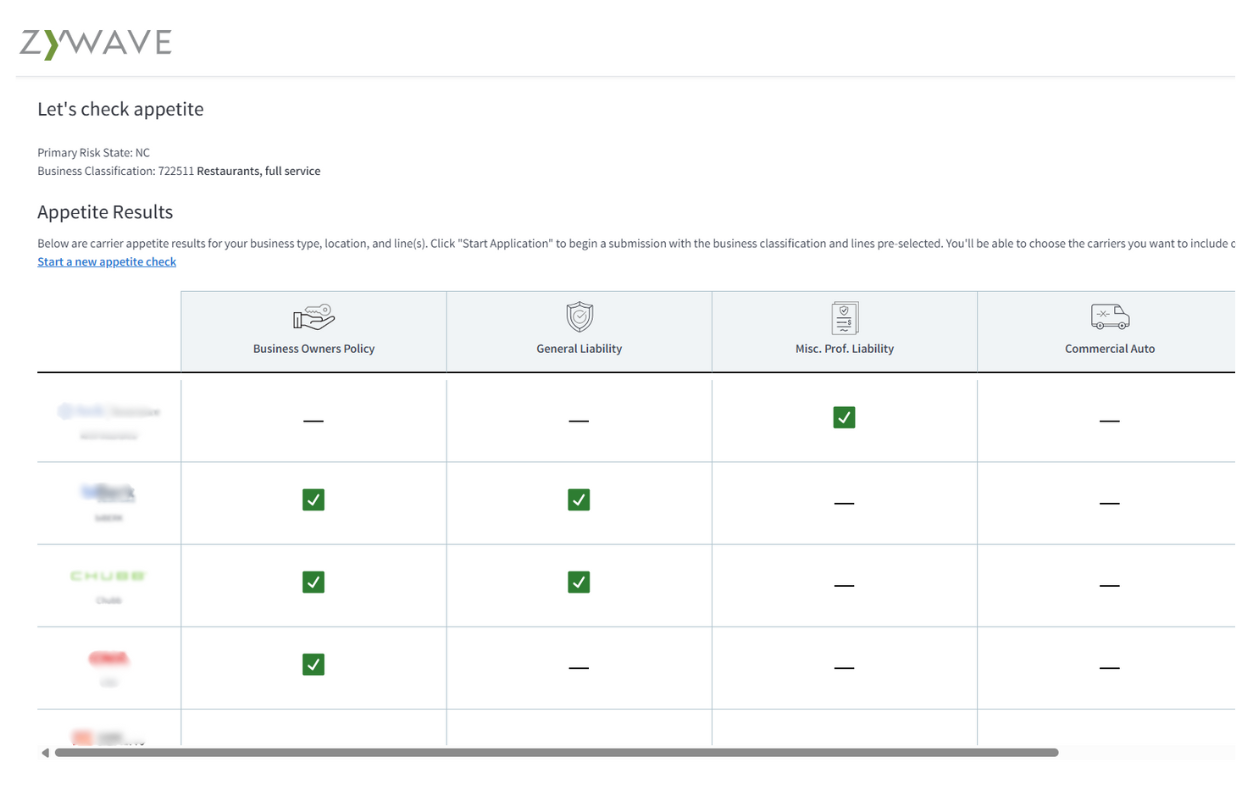
Task: Click Chubb's General Liability checkmark
Action: (x=579, y=582)
